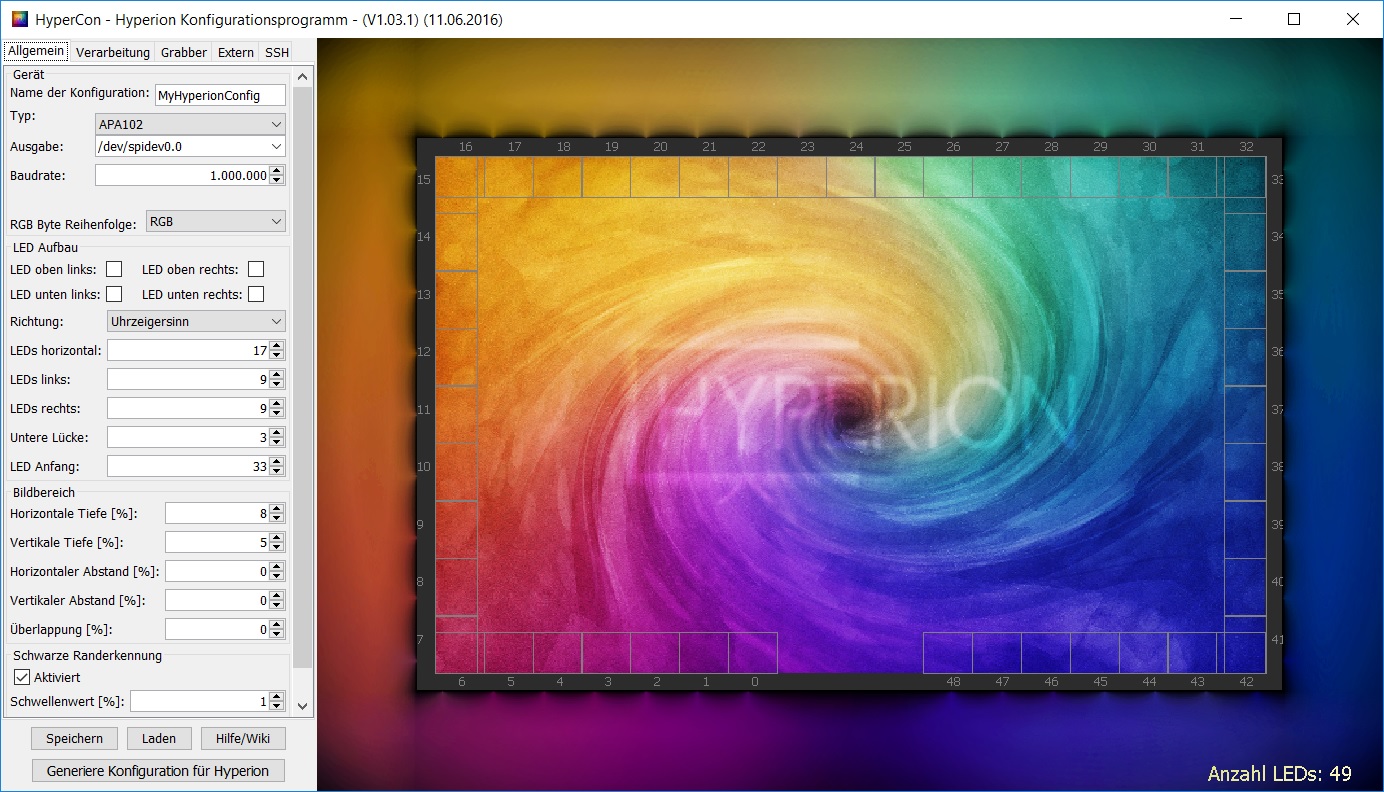The height and width of the screenshot is (792, 1384).
Task: Increase Schwellenwert percentage
Action: pyautogui.click(x=277, y=696)
